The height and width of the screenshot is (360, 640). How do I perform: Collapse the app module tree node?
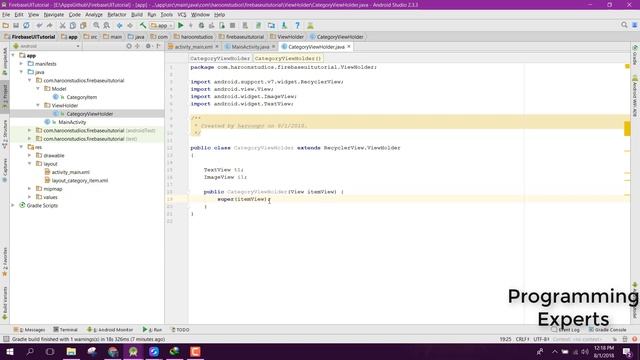[13, 55]
